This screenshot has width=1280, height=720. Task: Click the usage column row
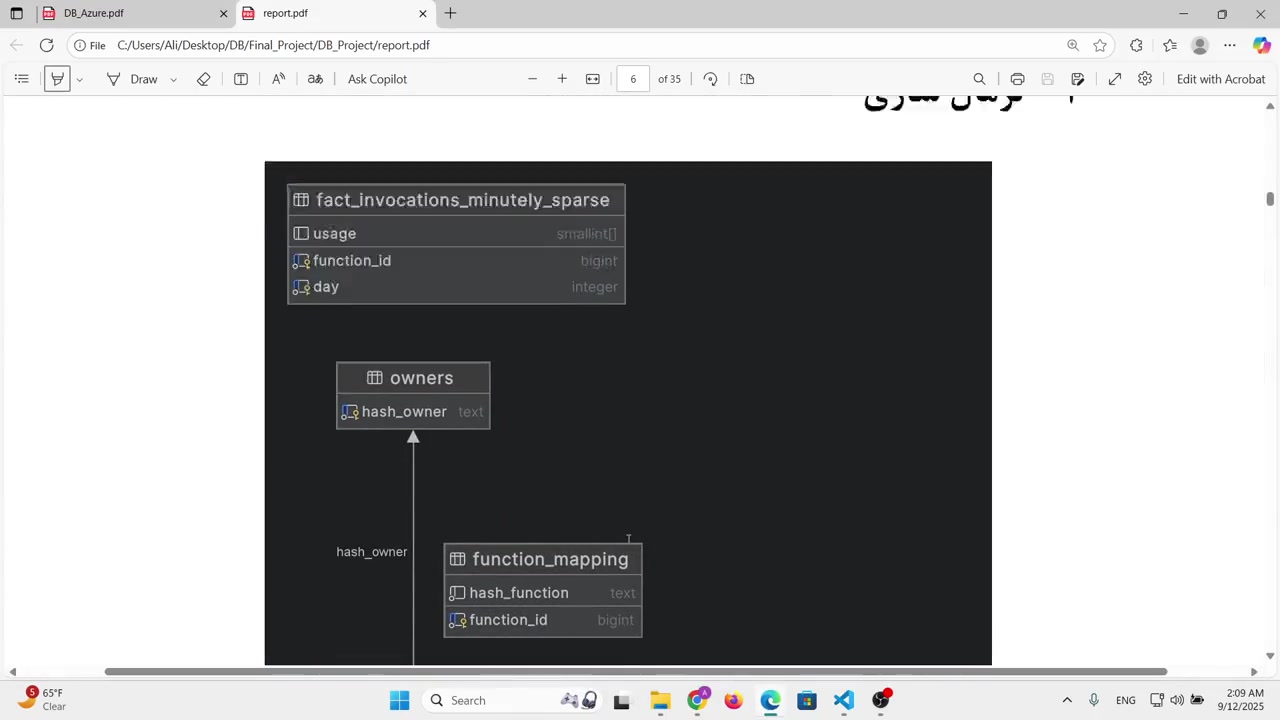(456, 233)
